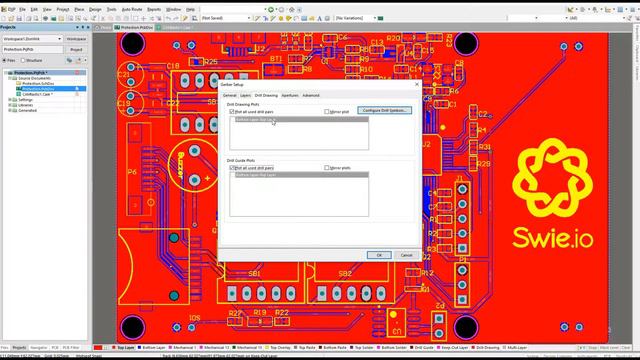640x360 pixels.
Task: Expand the Generated folder
Action: (x=10, y=110)
